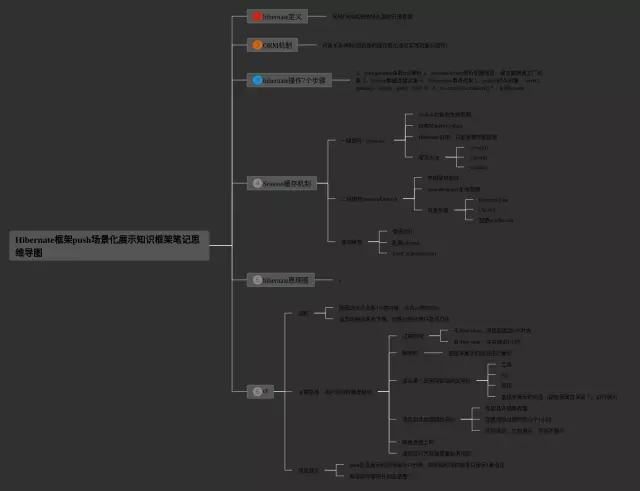Screen dimensions: 640x491
Task: Select the hibernate定义 node label
Action: point(282,17)
